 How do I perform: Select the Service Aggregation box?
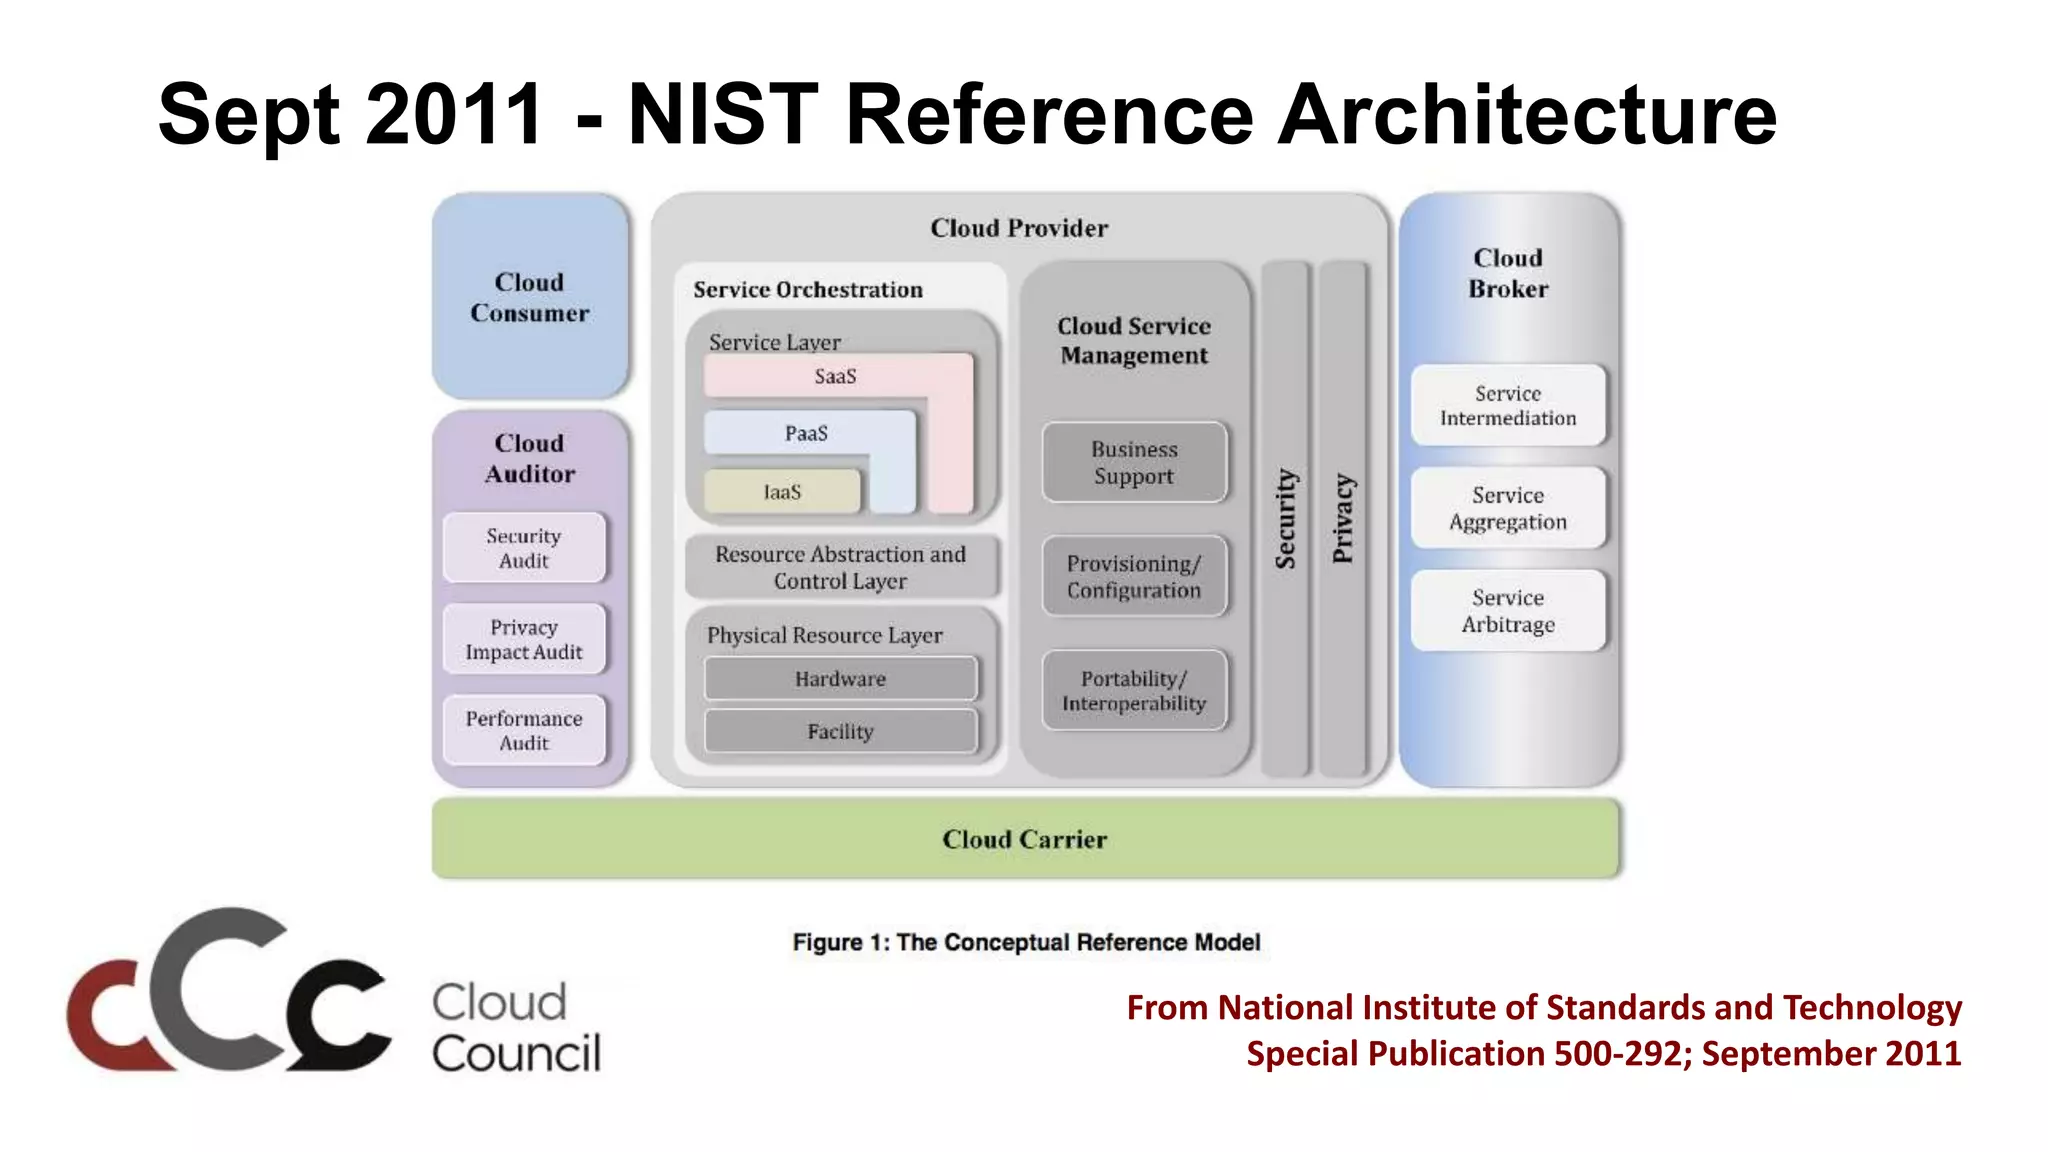[x=1508, y=508]
